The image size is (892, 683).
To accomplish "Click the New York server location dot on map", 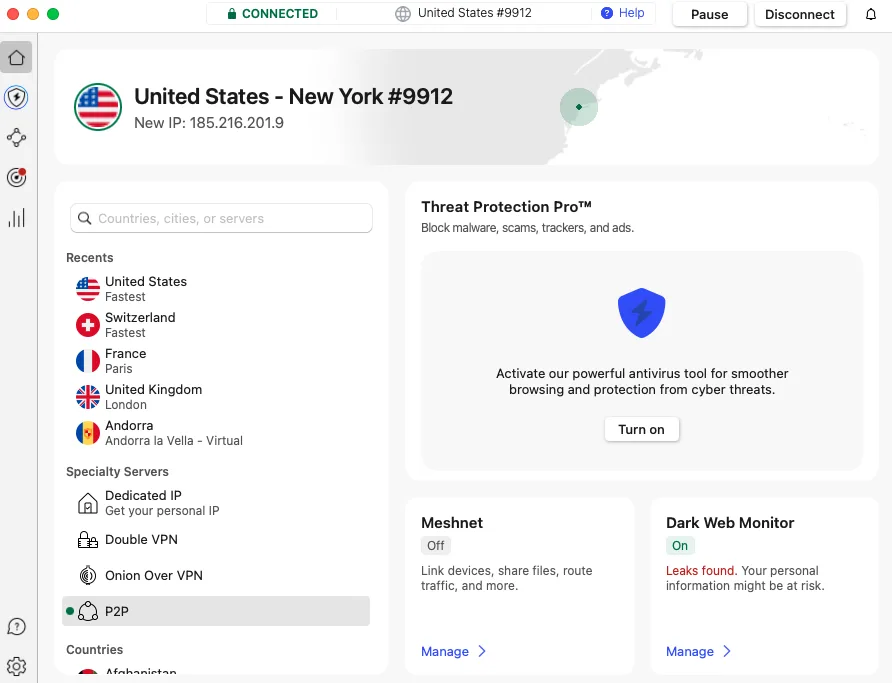I will 579,107.
